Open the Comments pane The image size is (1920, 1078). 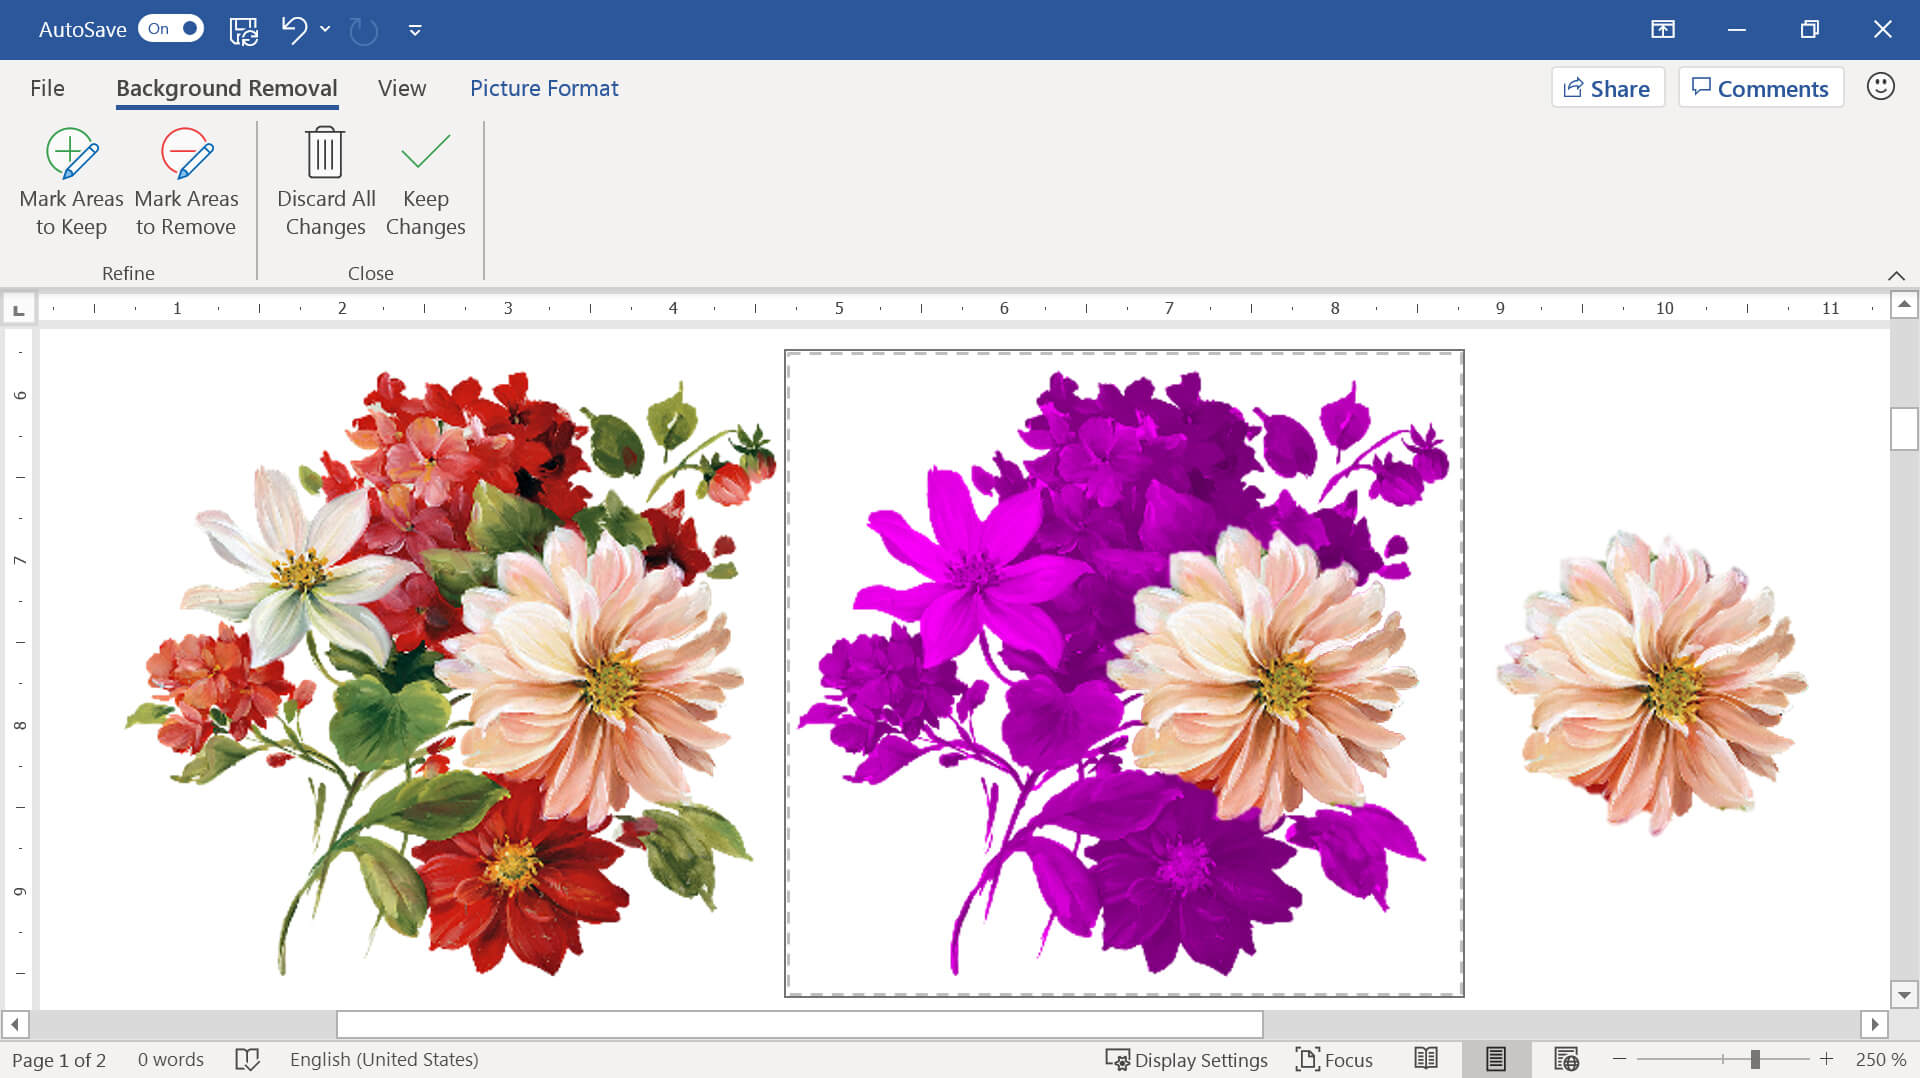(x=1760, y=88)
